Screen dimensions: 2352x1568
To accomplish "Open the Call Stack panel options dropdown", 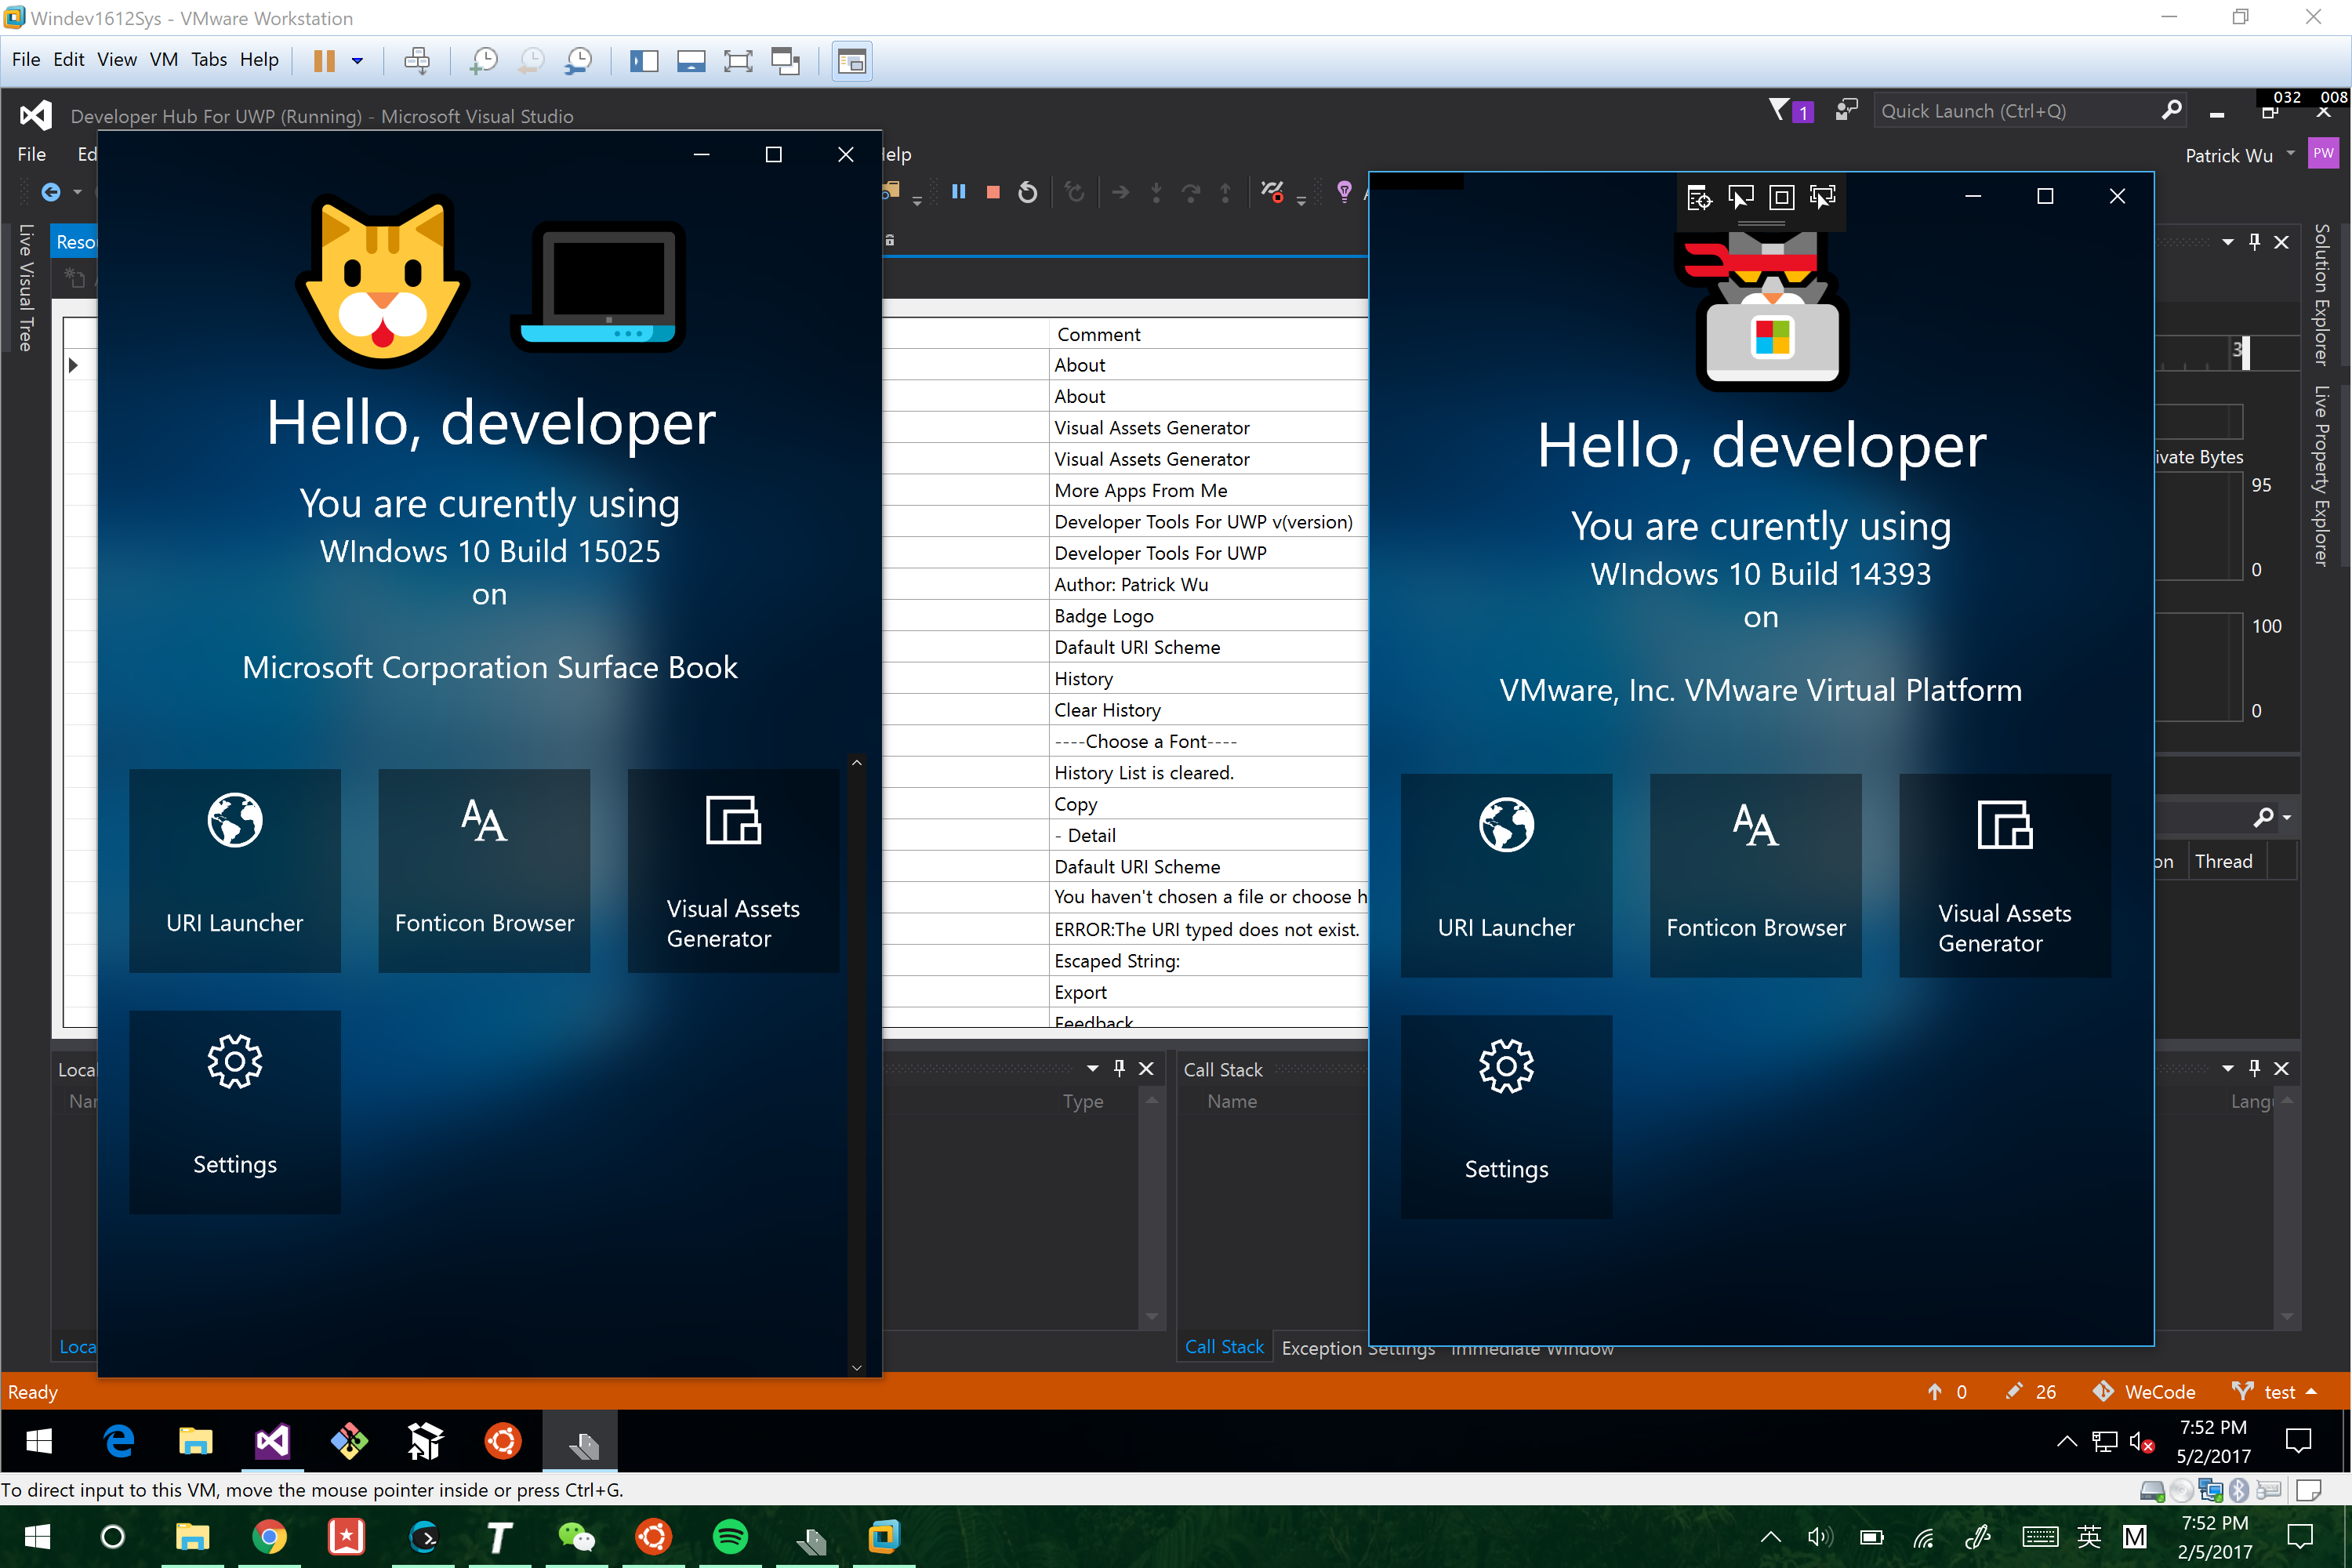I will click(2228, 1069).
